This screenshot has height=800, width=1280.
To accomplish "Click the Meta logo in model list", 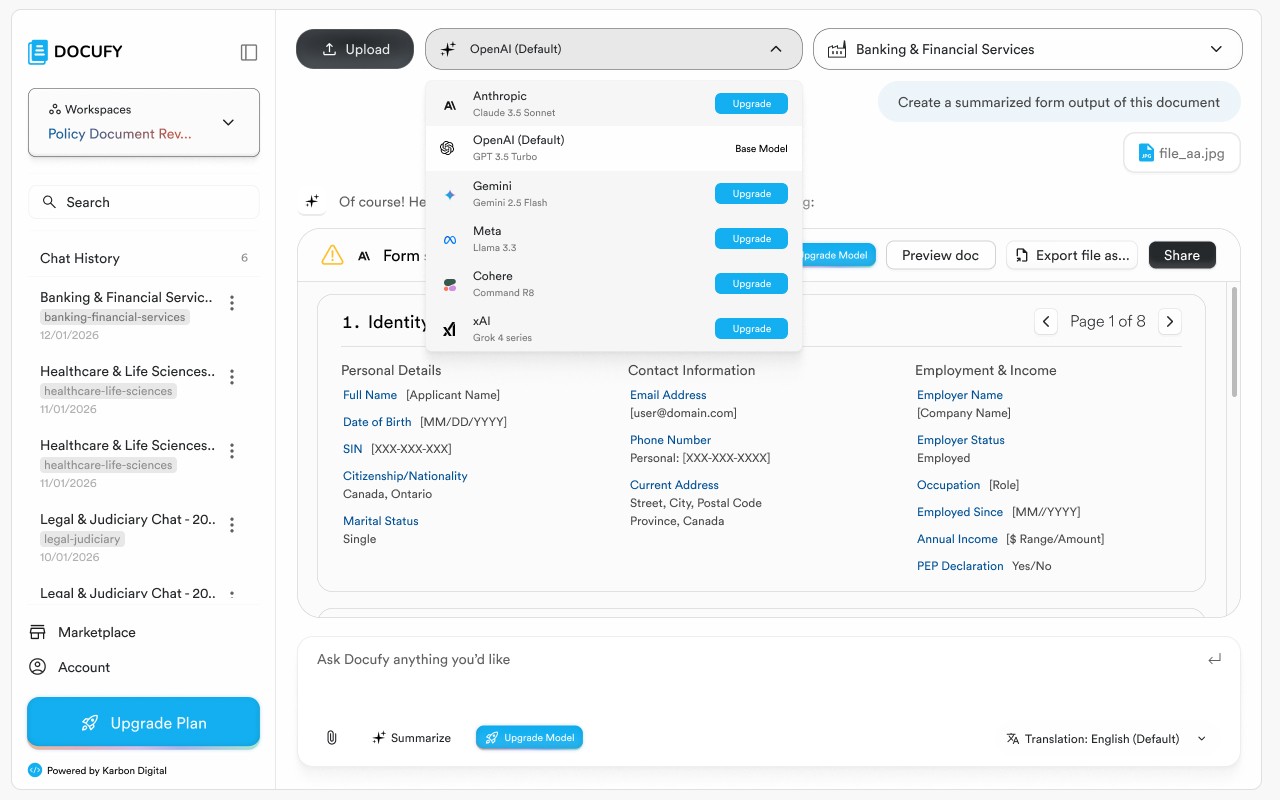I will tap(450, 239).
